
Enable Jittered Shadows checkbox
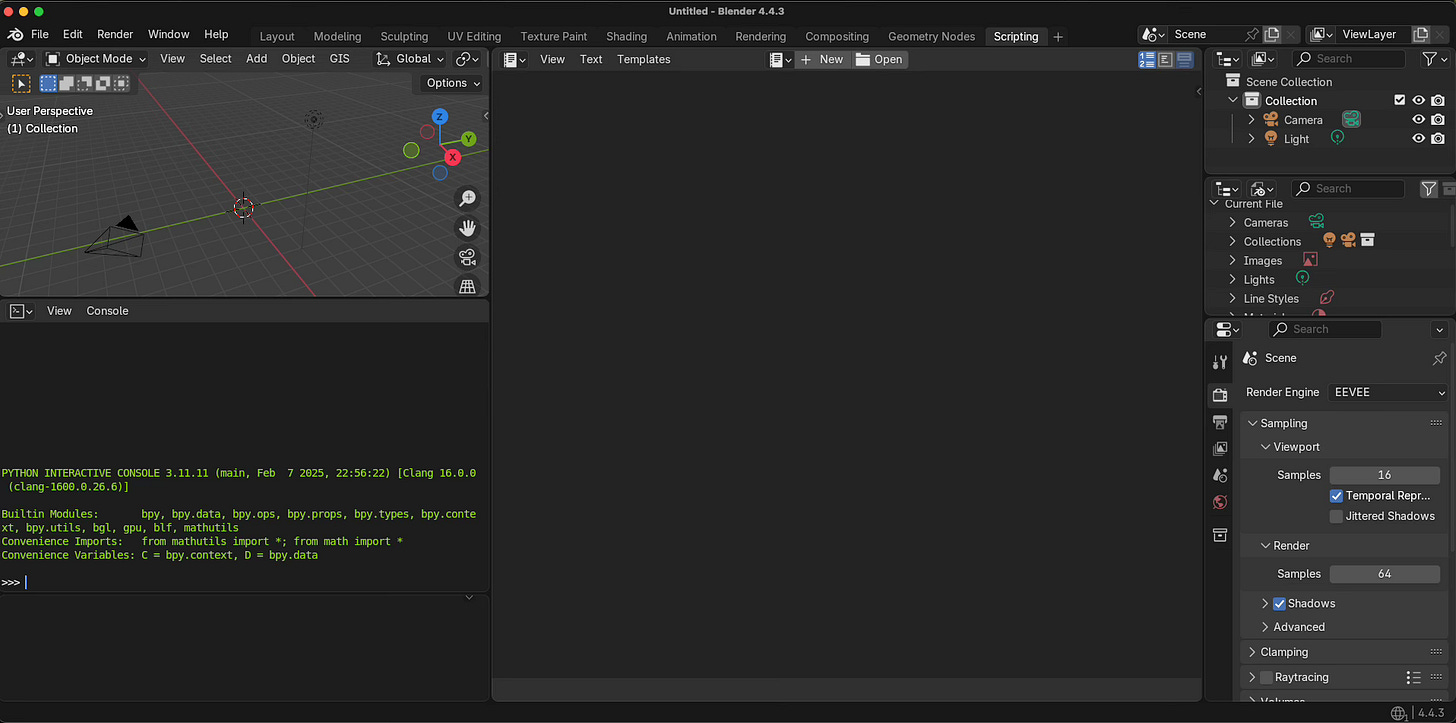click(x=1336, y=516)
